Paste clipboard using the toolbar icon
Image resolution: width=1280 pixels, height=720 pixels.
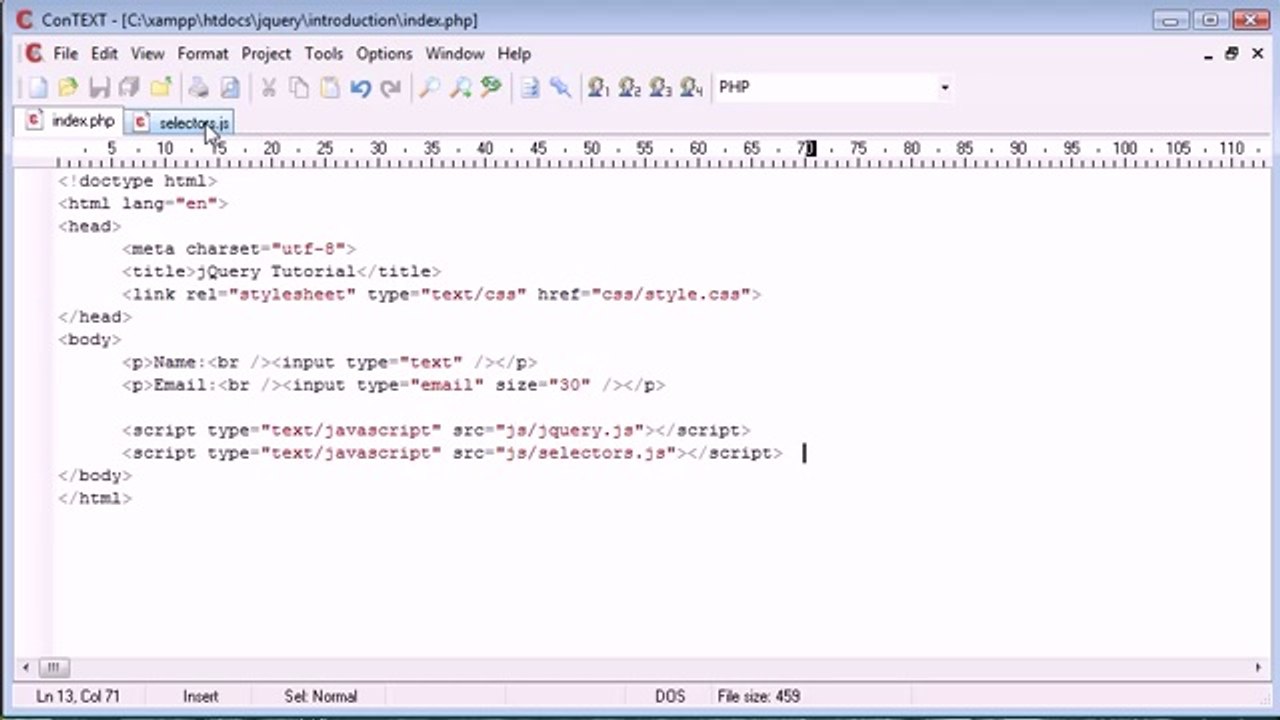point(330,88)
